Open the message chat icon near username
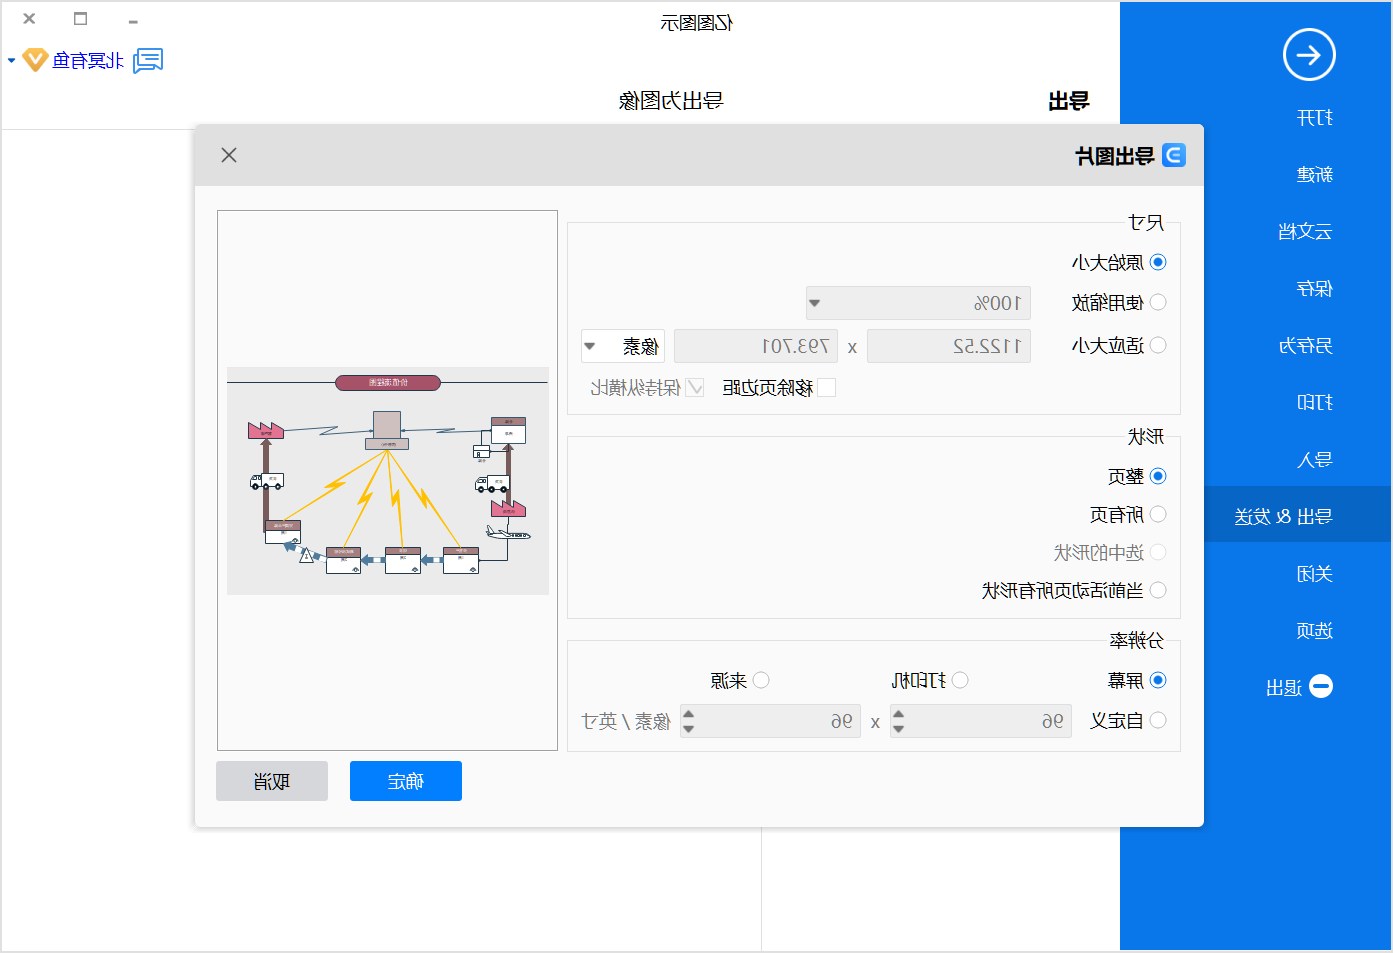This screenshot has width=1393, height=953. (x=148, y=61)
